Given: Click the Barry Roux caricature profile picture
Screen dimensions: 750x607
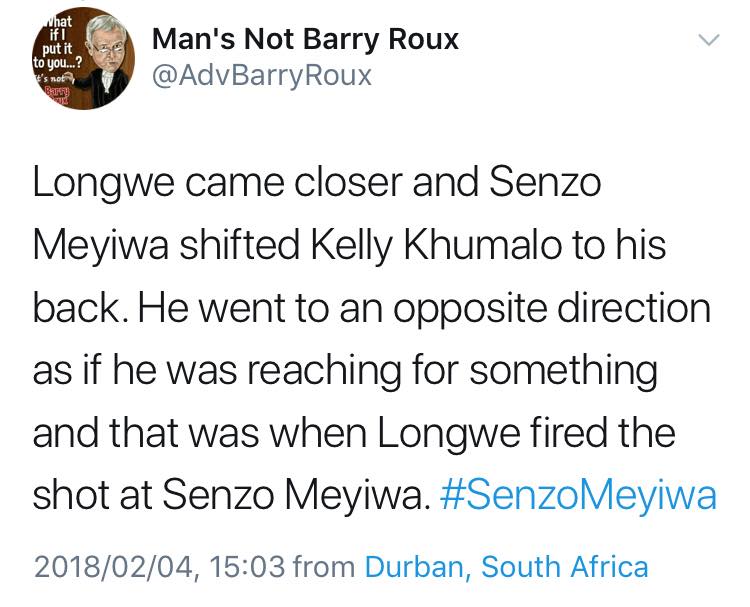Looking at the screenshot, I should tap(83, 58).
